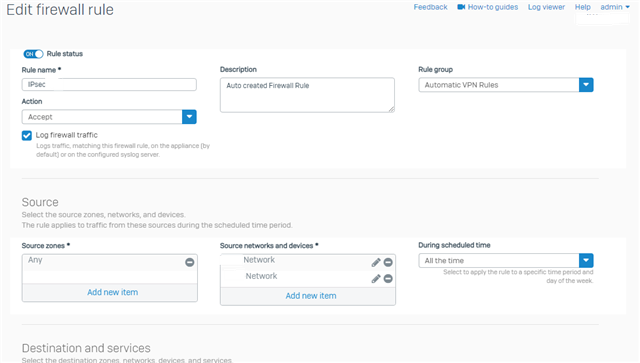Screen dimensions: 640x363
Task: Click the Rule group dropdown arrow
Action: pos(586,85)
